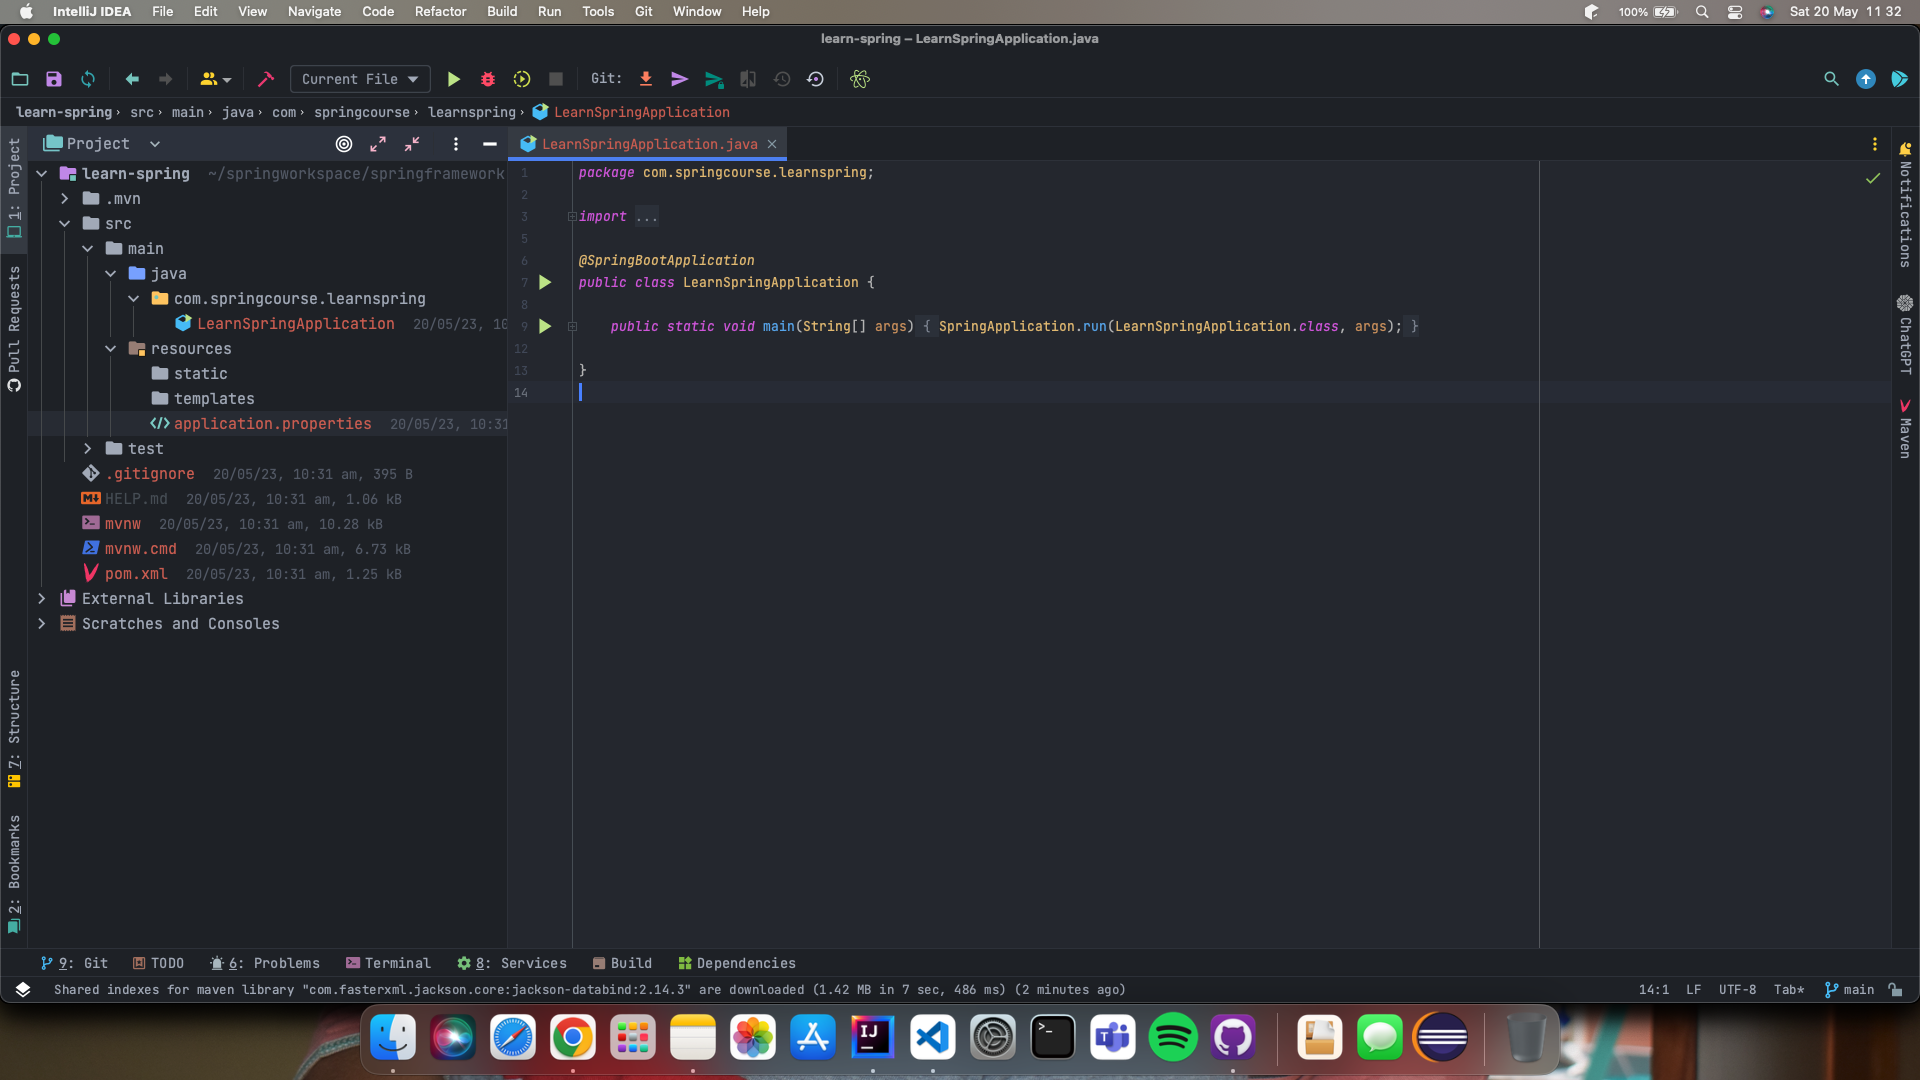The image size is (1920, 1080).
Task: Click the Stop square icon
Action: pyautogui.click(x=556, y=79)
